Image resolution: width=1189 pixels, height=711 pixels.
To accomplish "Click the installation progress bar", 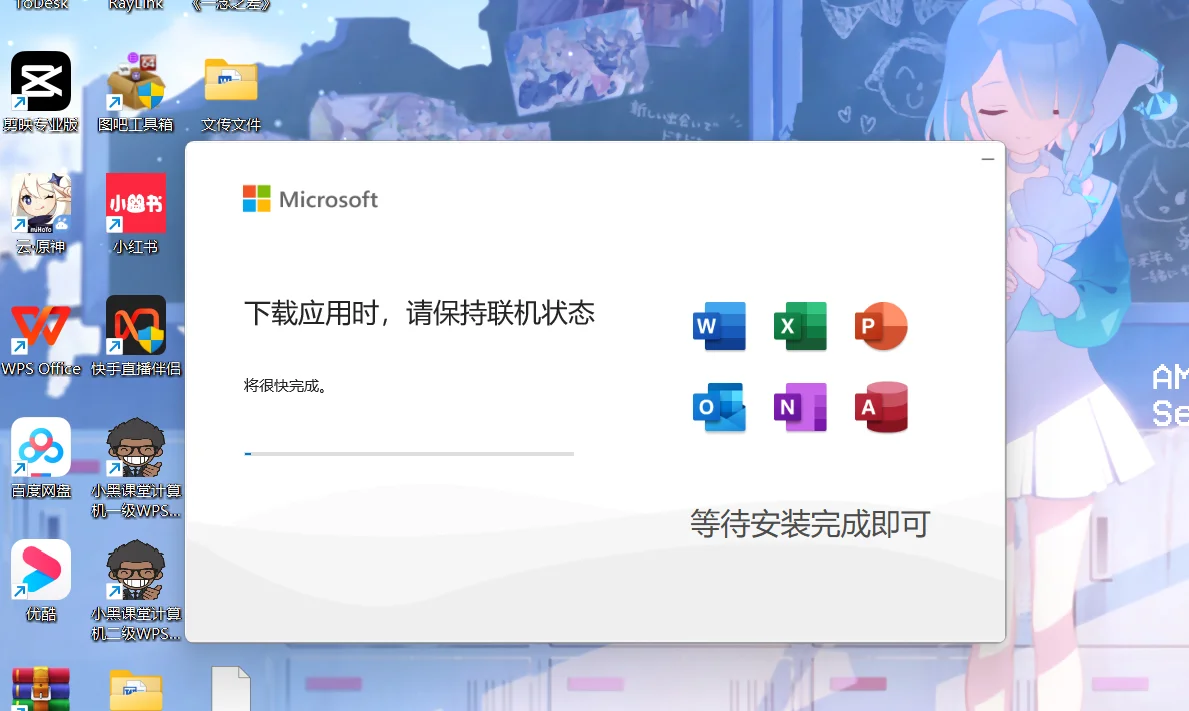I will [x=408, y=453].
